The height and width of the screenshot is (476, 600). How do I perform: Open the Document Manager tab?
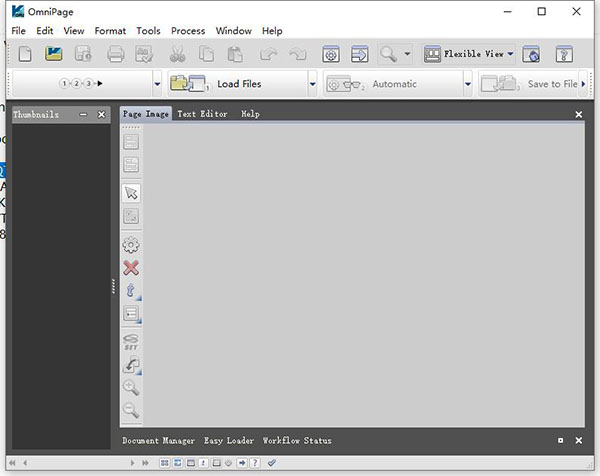coord(158,441)
